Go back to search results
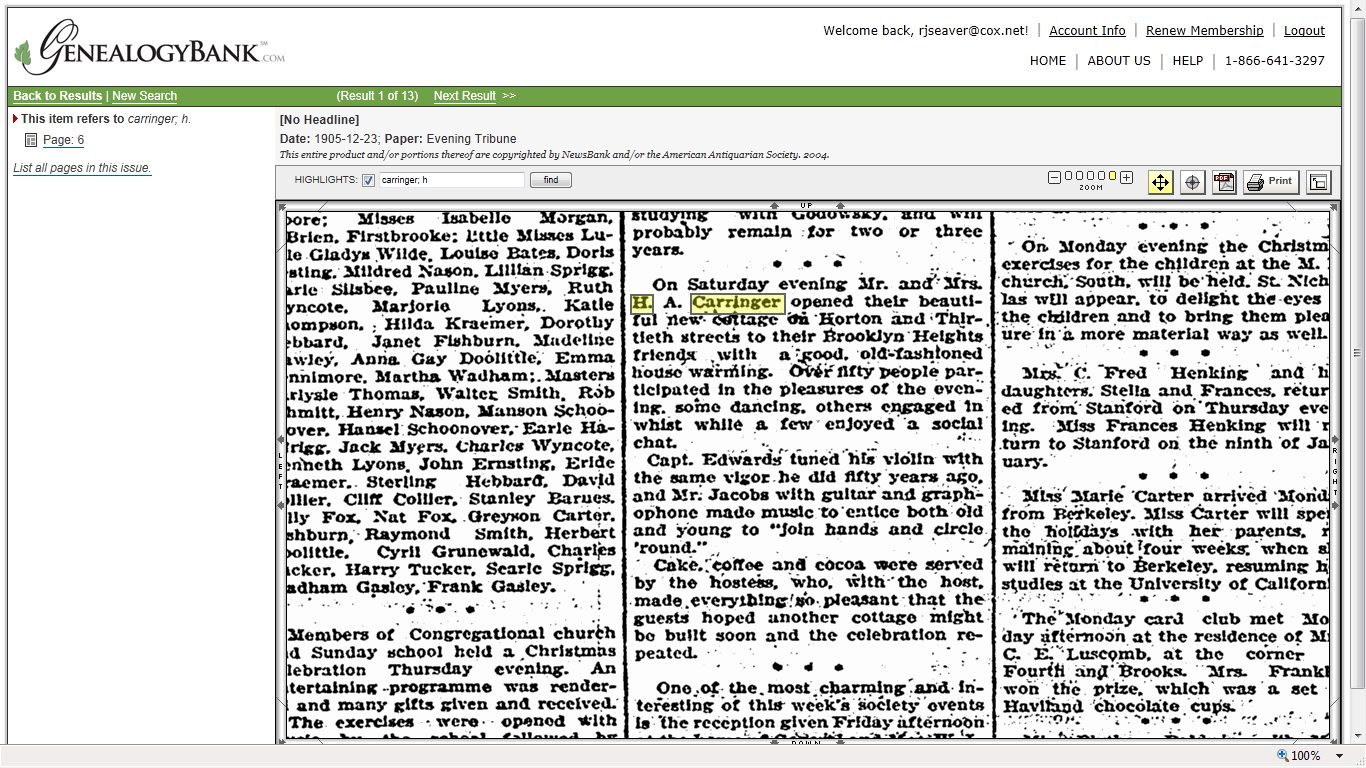 [x=58, y=96]
